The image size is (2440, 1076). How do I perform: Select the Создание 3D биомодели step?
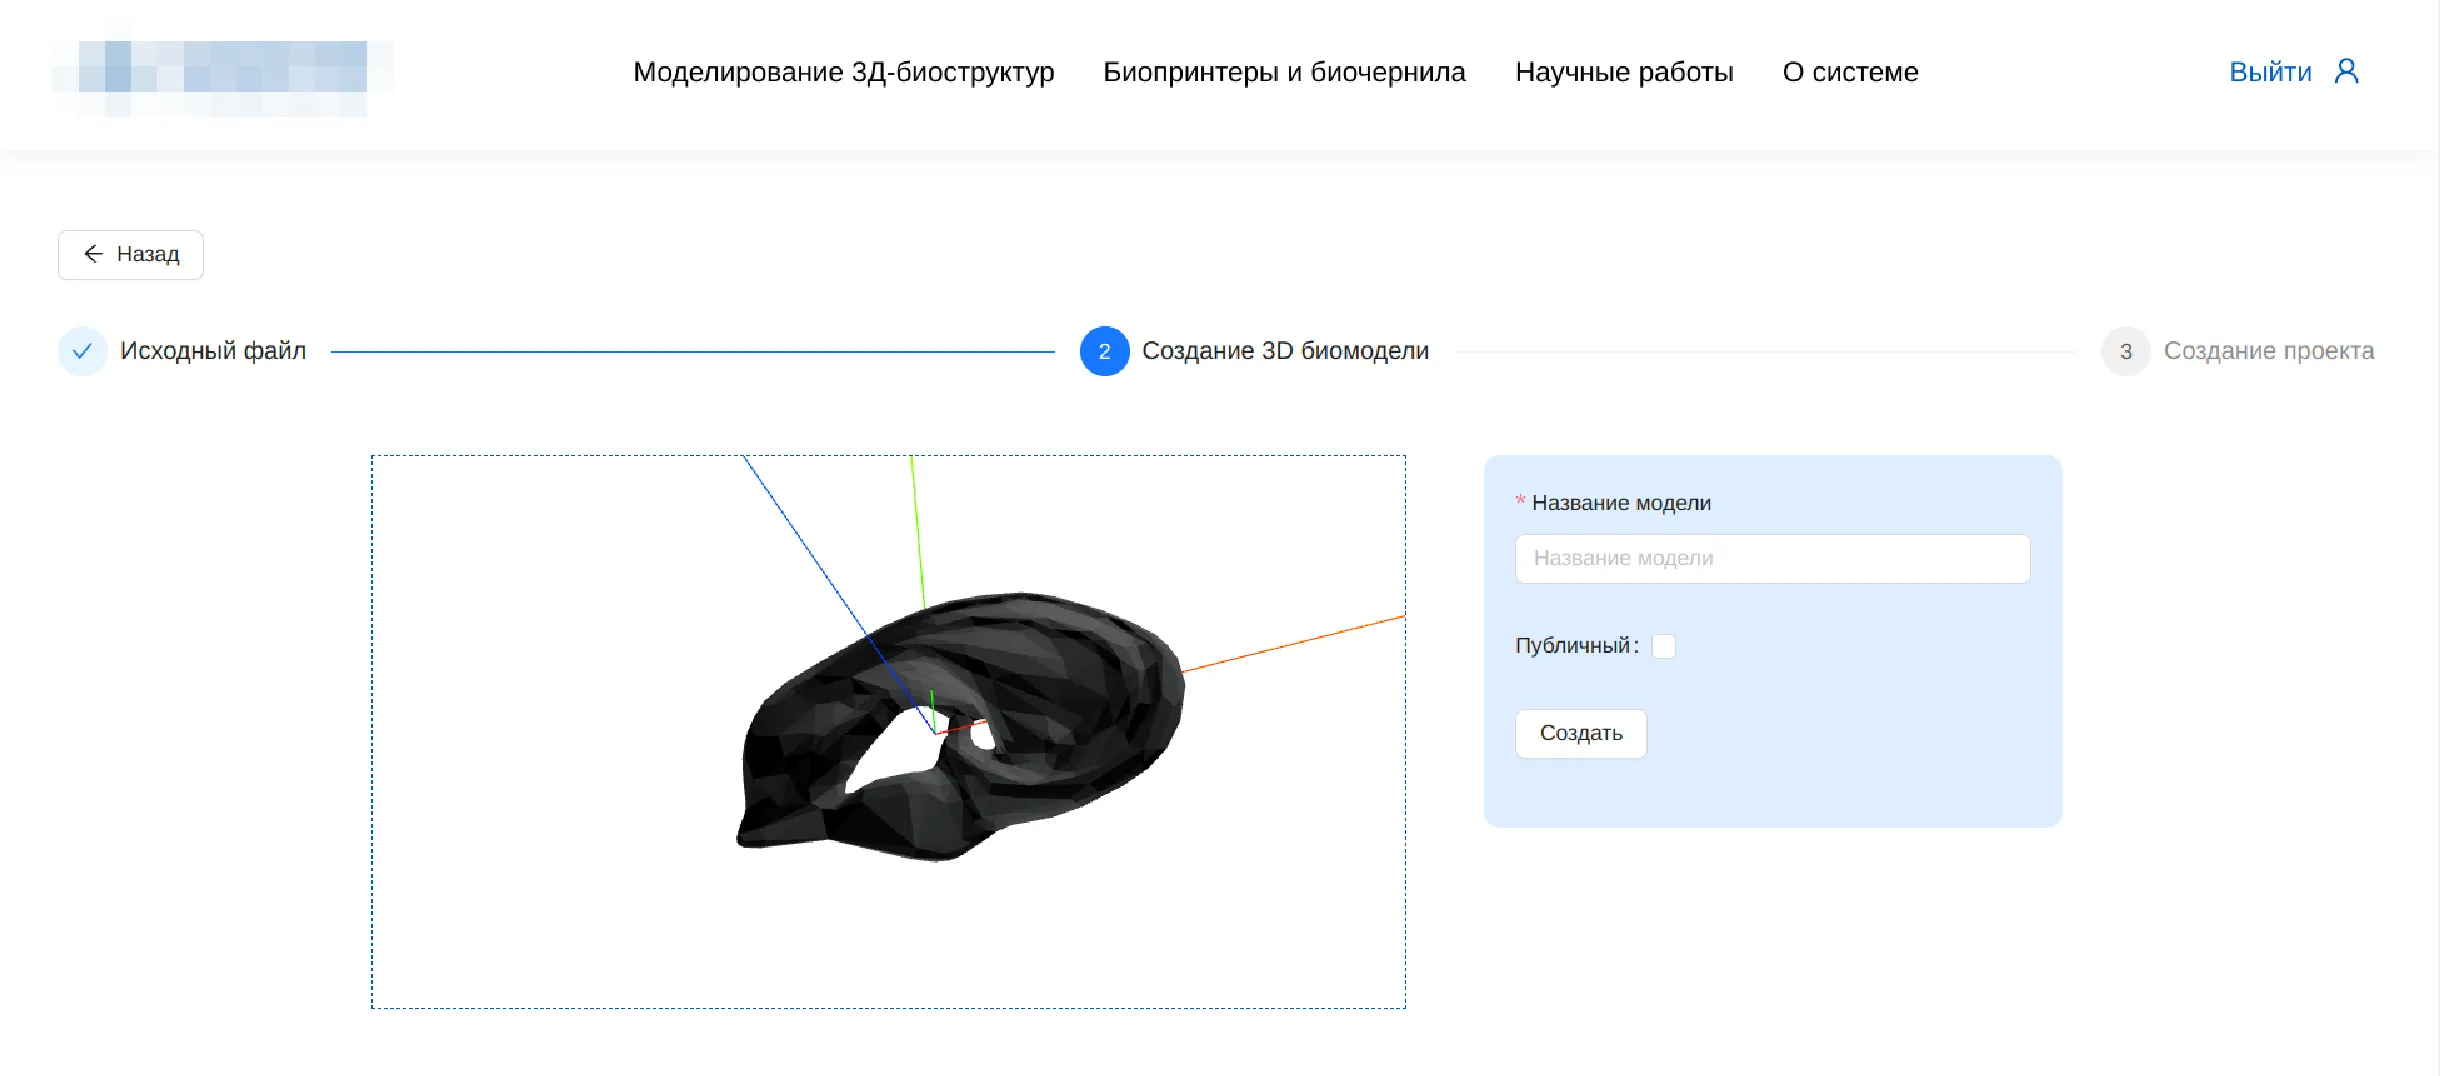click(x=1285, y=351)
